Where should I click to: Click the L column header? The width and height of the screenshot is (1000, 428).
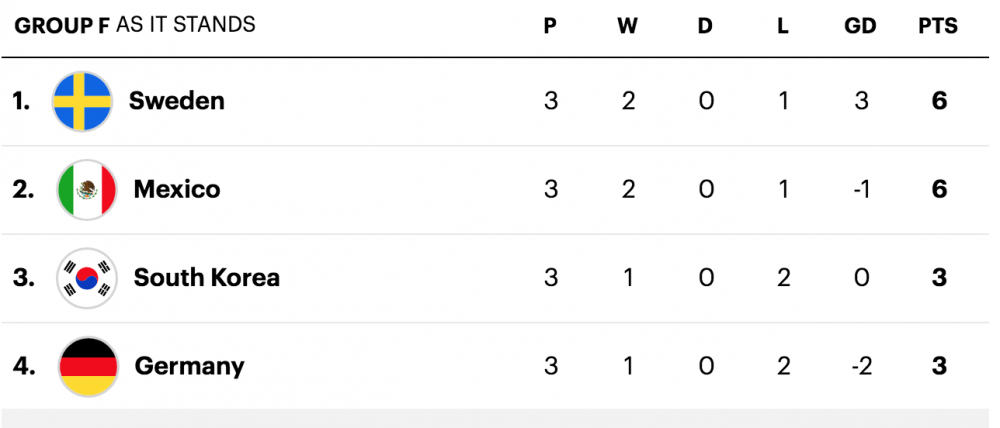tap(783, 27)
